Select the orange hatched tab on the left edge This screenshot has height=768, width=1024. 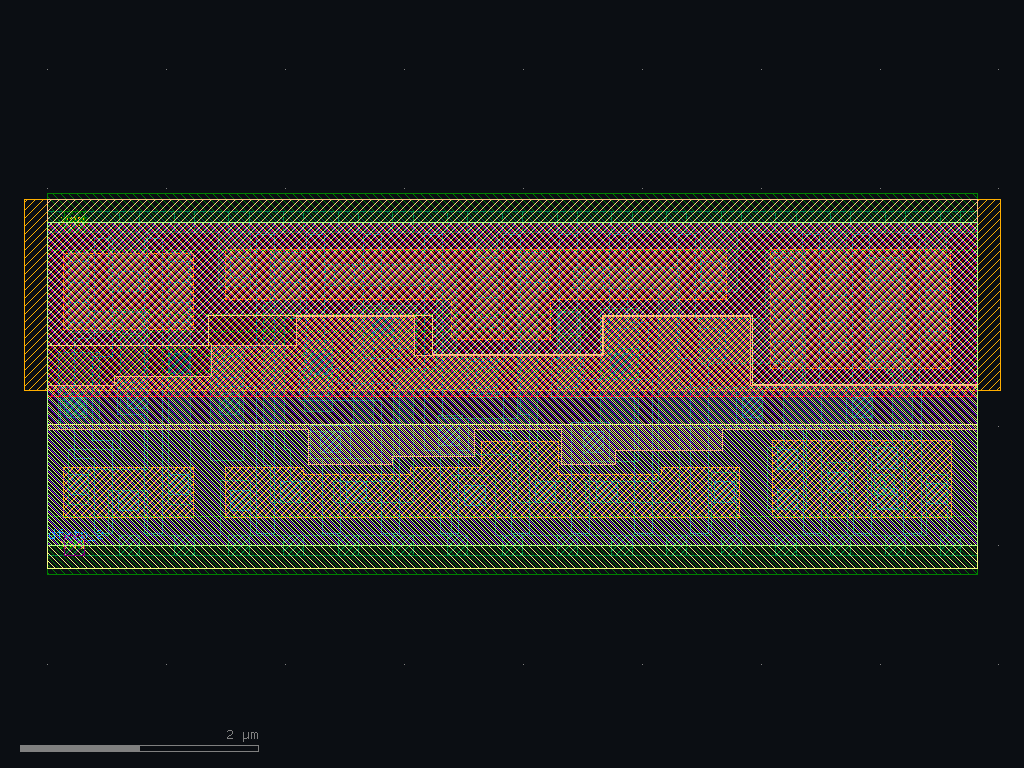36,295
